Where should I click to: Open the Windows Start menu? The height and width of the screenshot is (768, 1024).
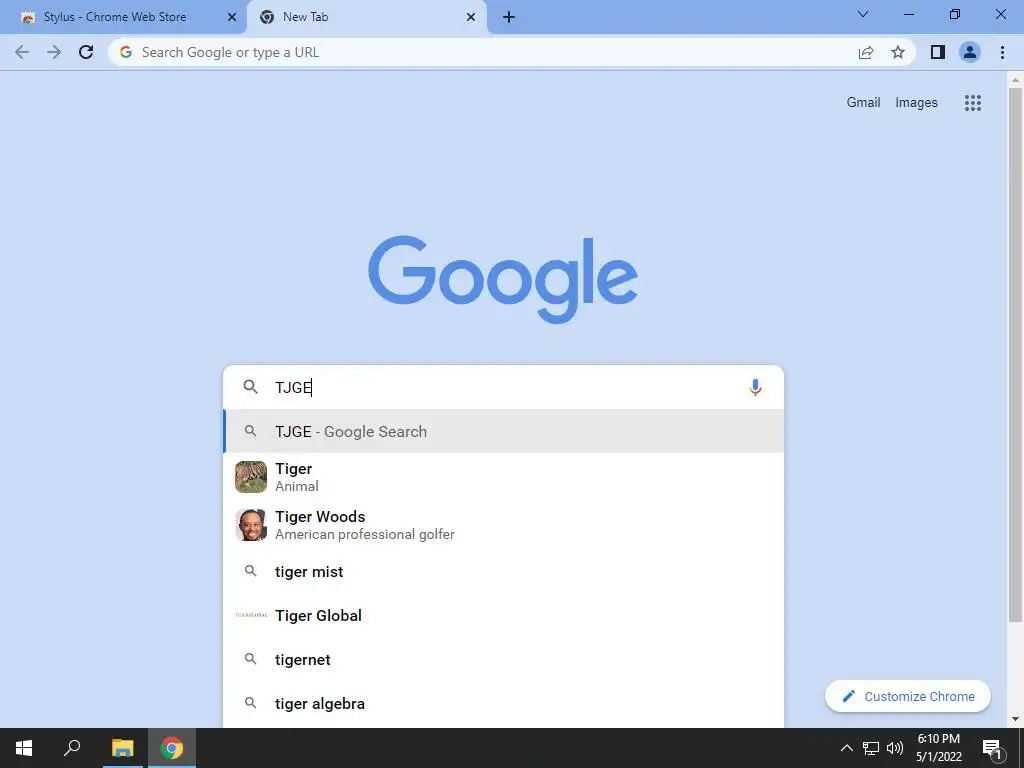coord(24,748)
